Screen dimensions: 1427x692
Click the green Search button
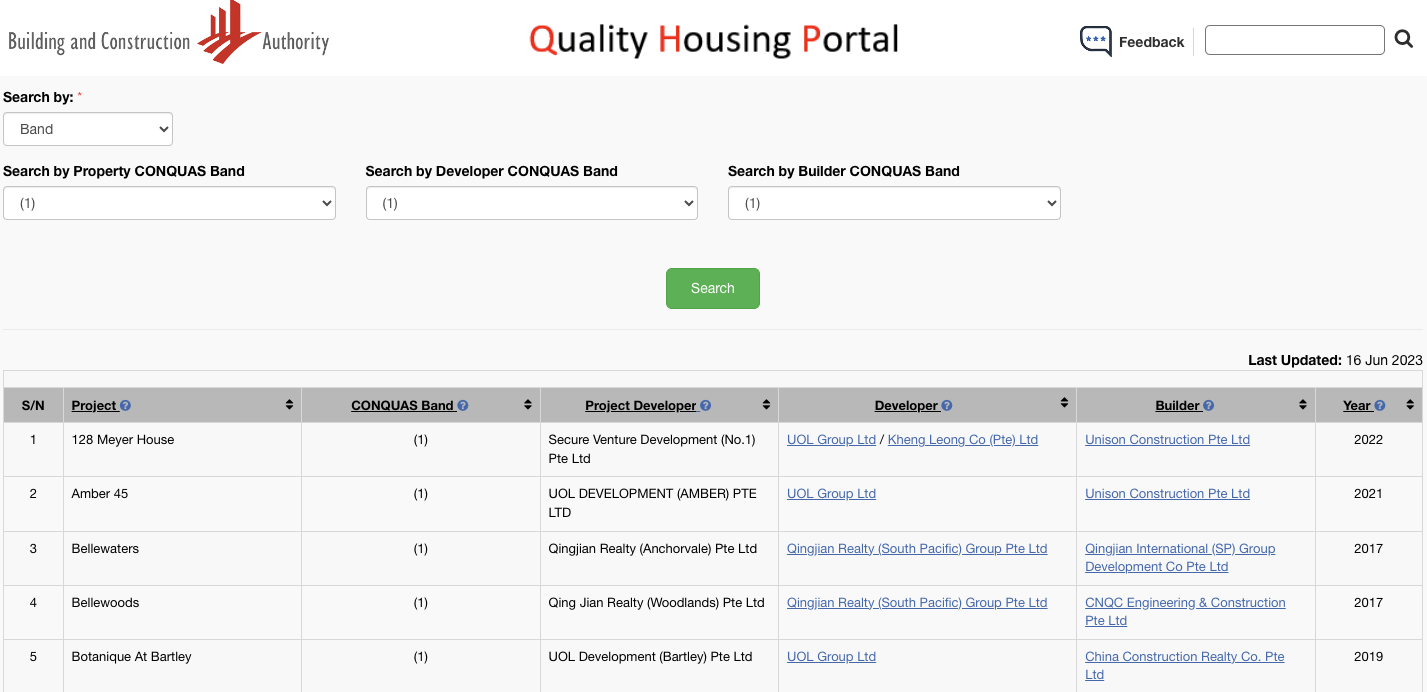(713, 288)
